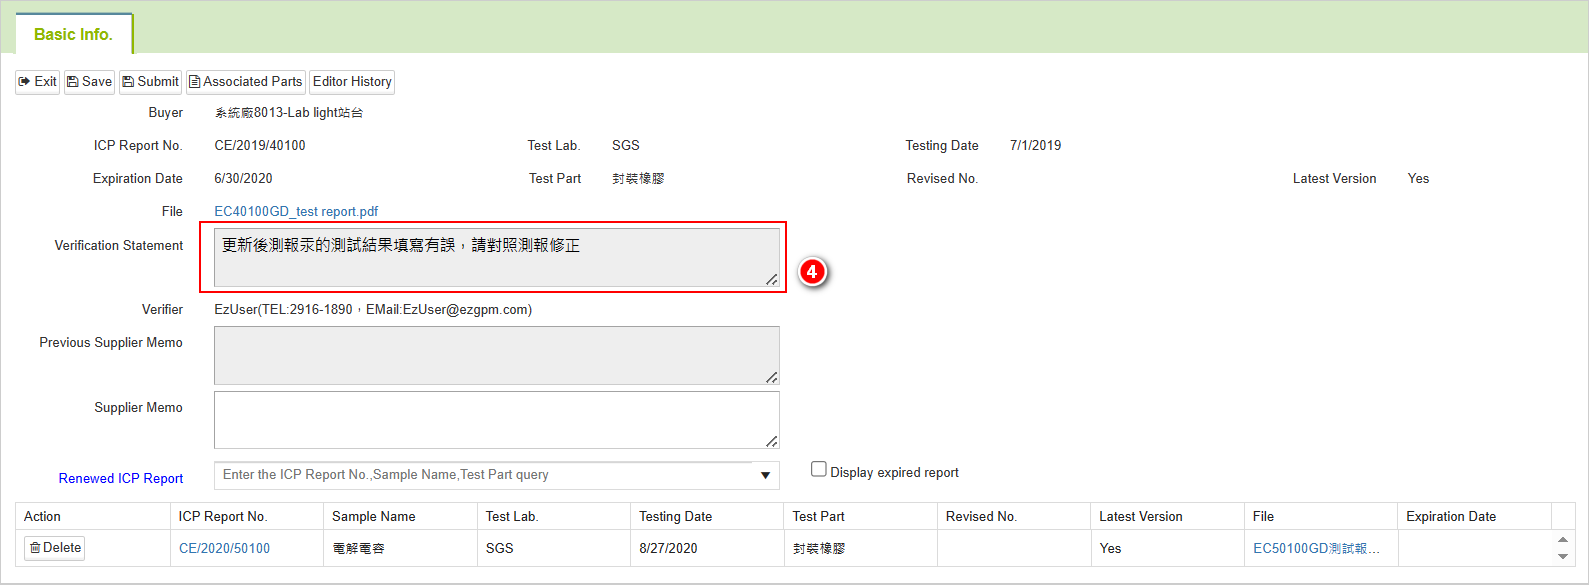Open EC40100GD_test report.pdf file link
1589x585 pixels.
coord(296,211)
